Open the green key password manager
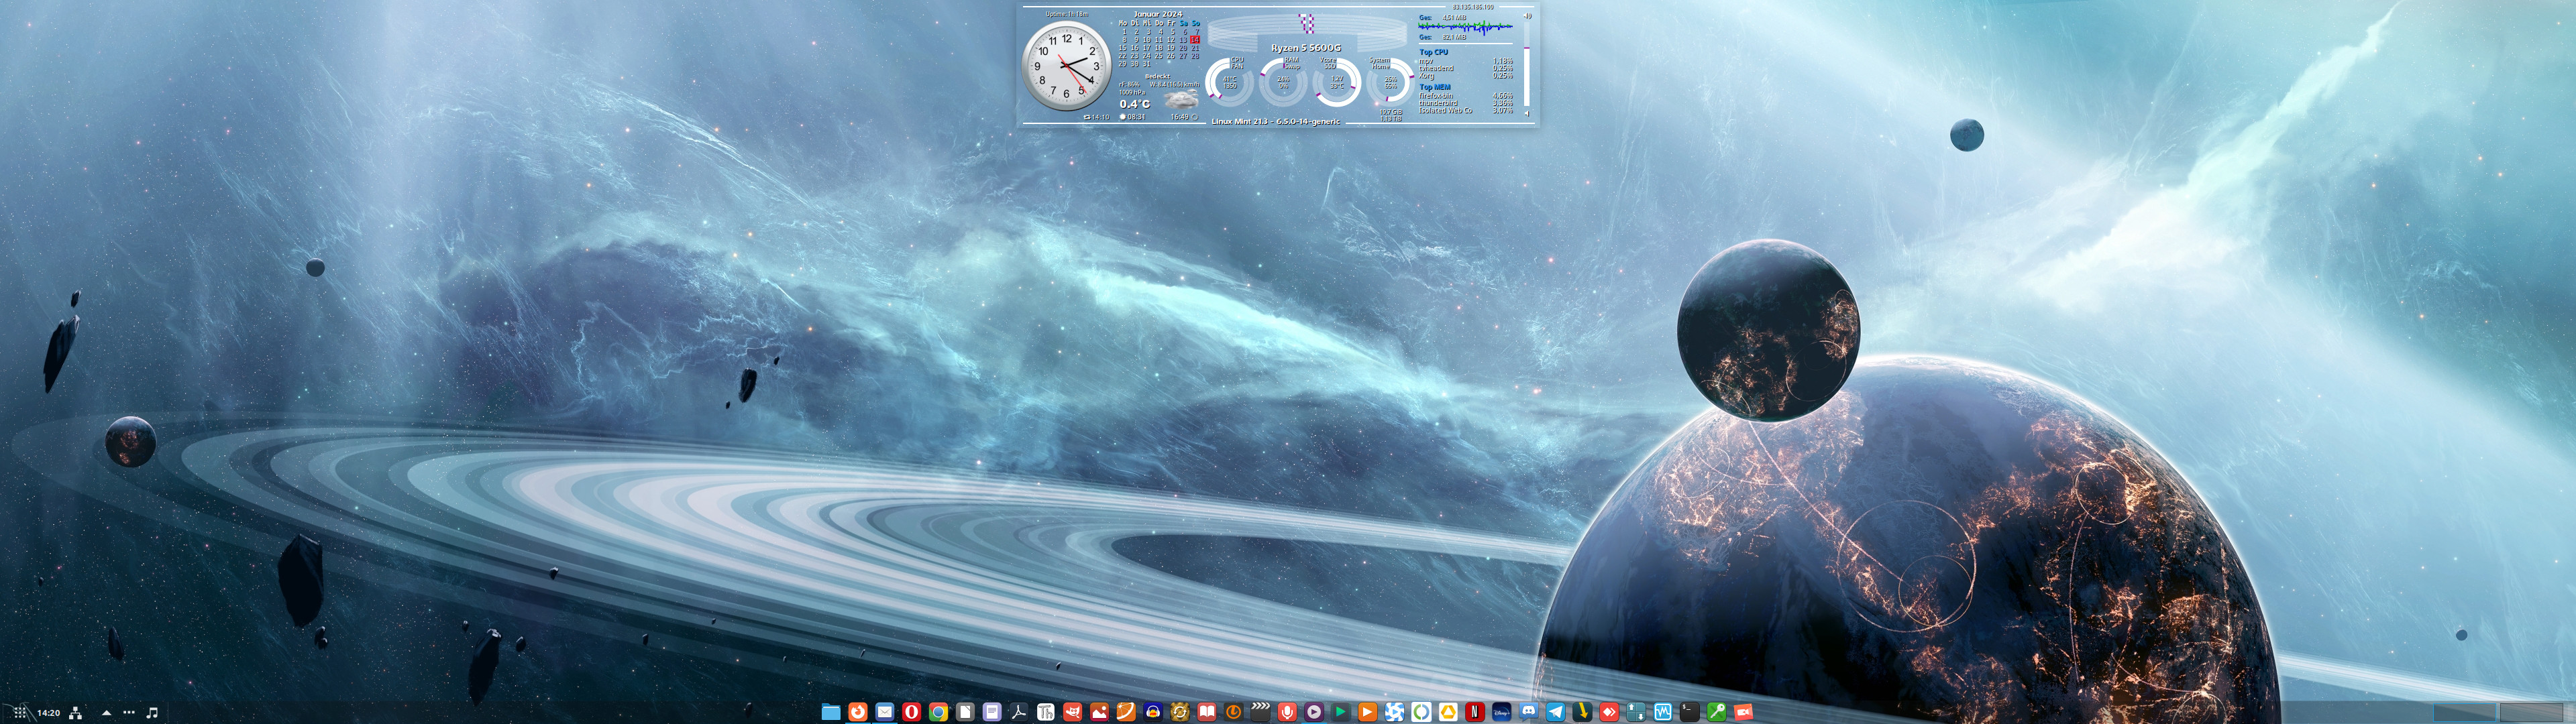This screenshot has width=2576, height=724. click(1717, 712)
